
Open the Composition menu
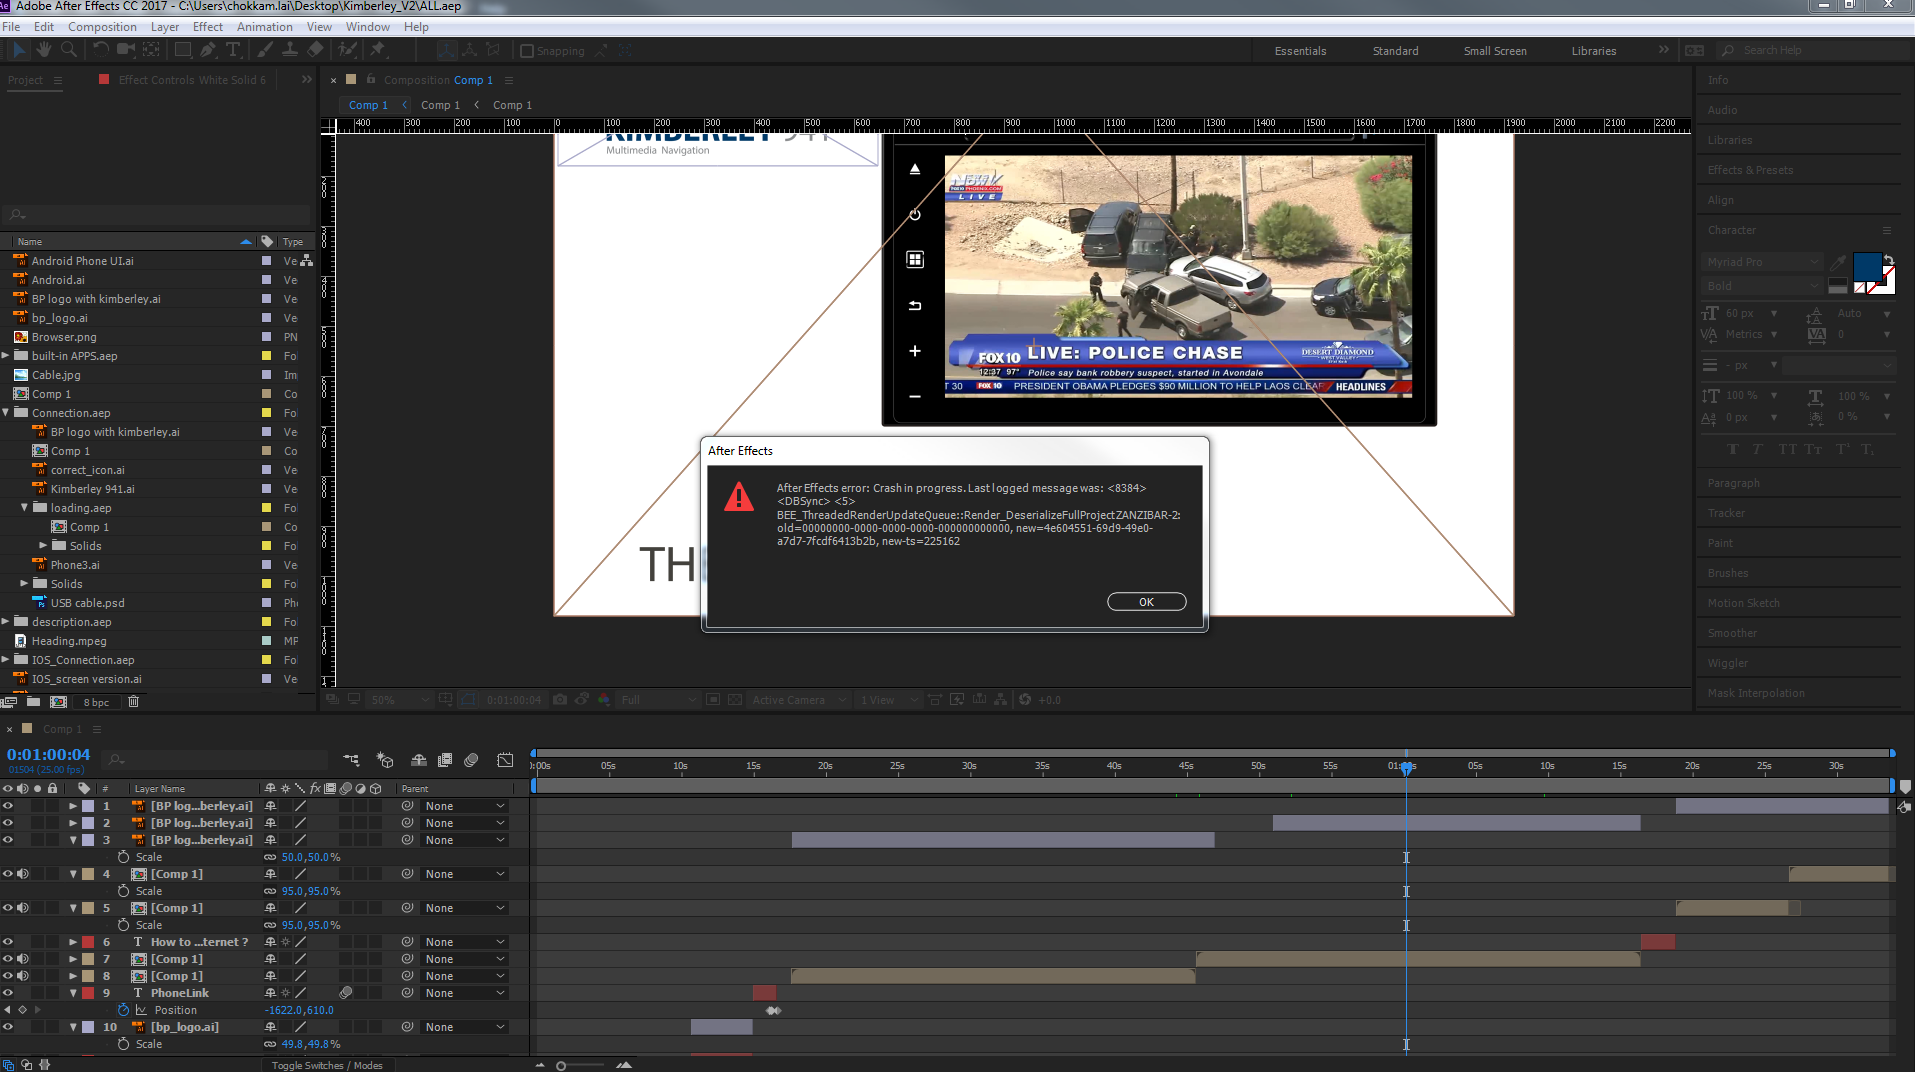[x=102, y=27]
